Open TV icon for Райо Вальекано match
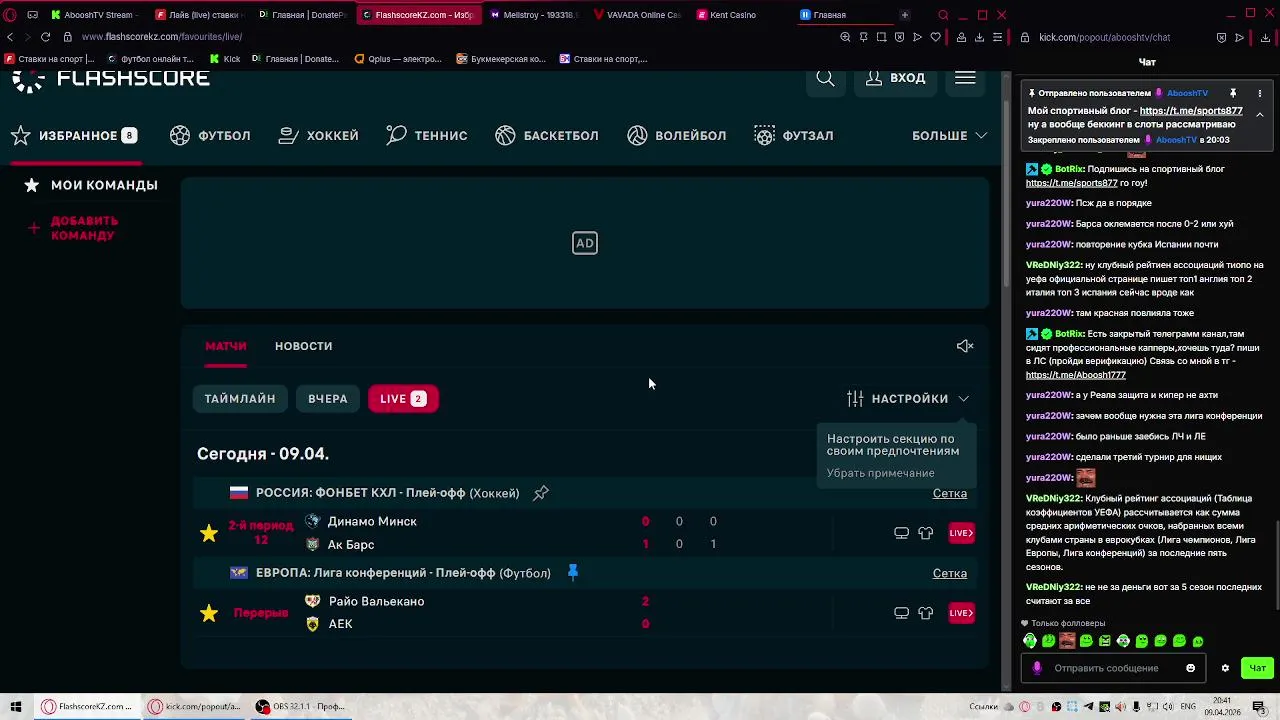The height and width of the screenshot is (720, 1280). [901, 613]
